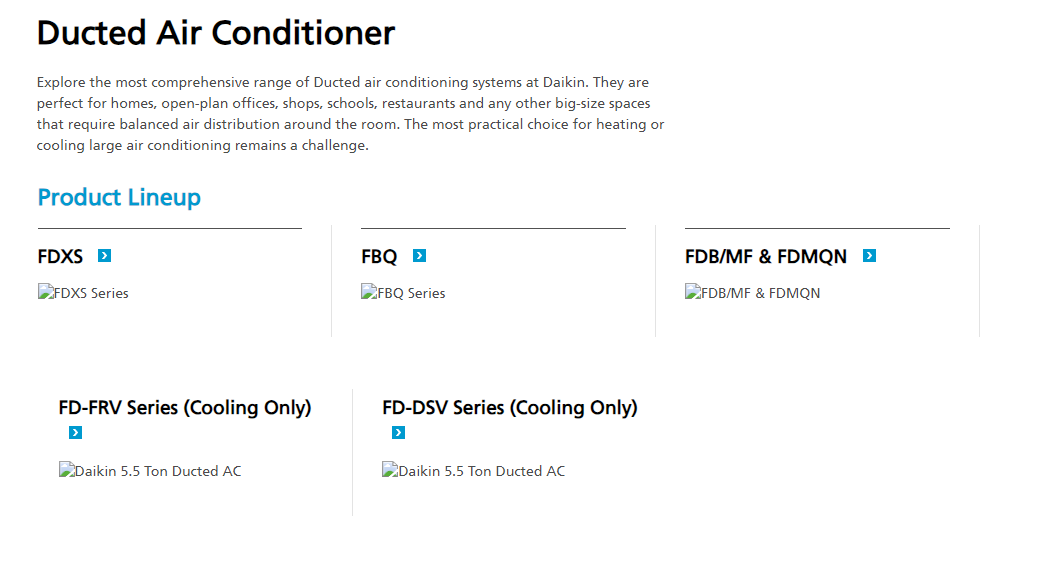Open FD-FRV Series (Cooling Only) heading
The width and height of the screenshot is (1058, 588).
tap(185, 408)
